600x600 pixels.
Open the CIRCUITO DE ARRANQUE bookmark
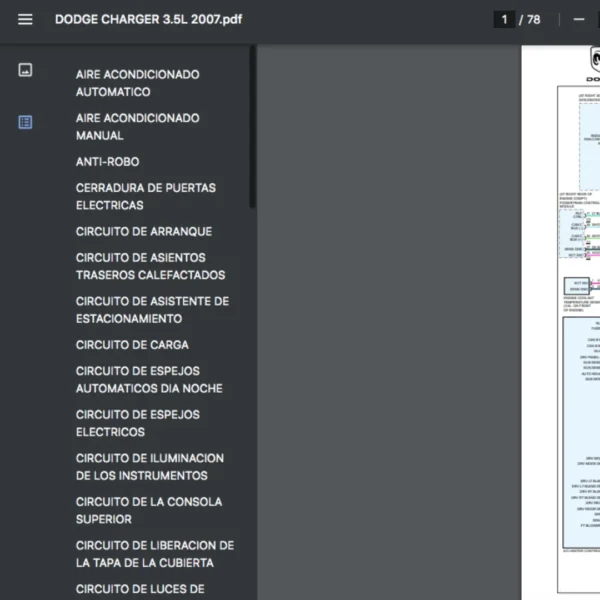143,231
